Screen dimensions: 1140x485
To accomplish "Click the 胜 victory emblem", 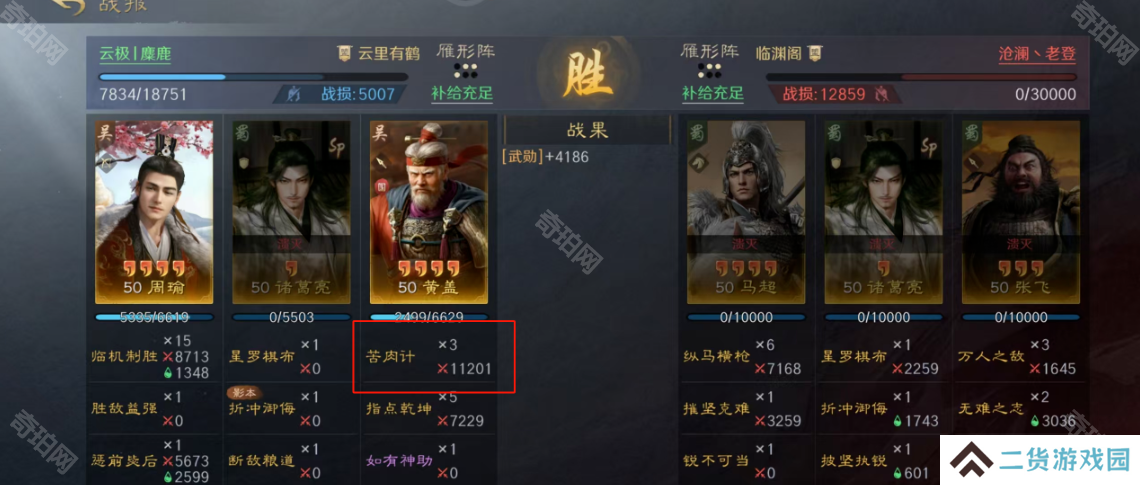I will coord(587,77).
